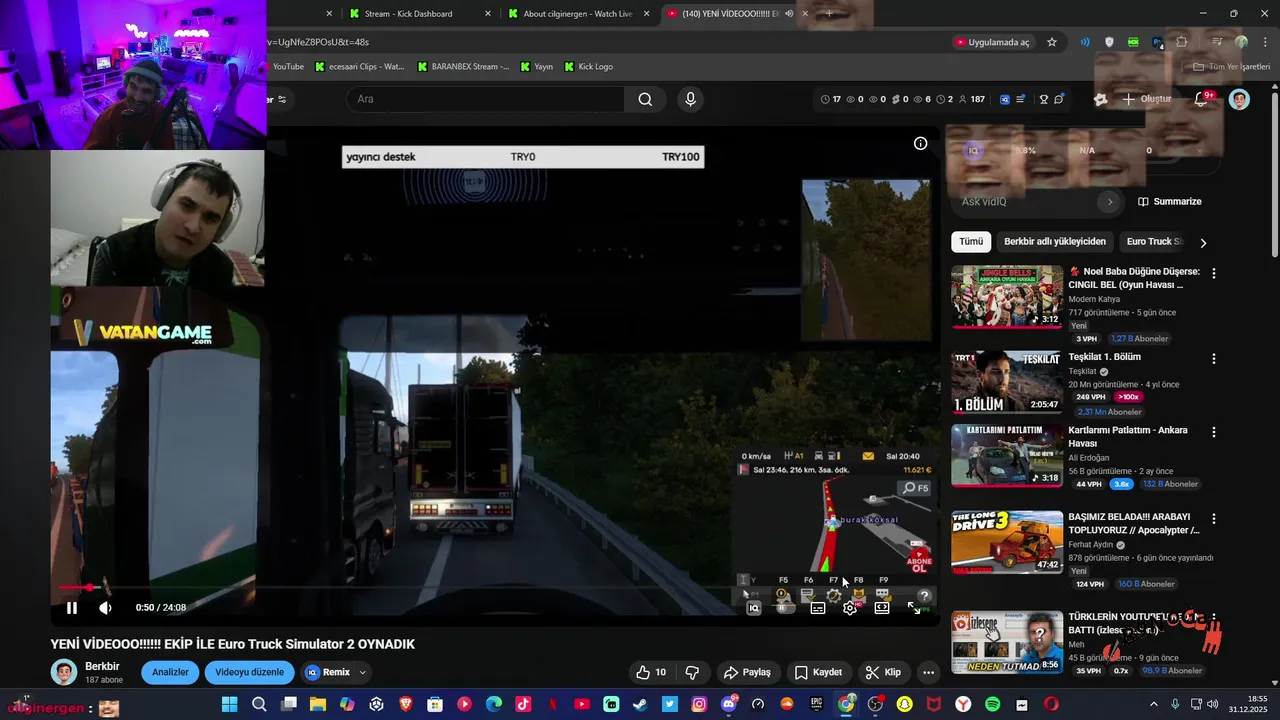Open ecesaari Clips bookmark
Image resolution: width=1280 pixels, height=720 pixels.
pos(359,67)
